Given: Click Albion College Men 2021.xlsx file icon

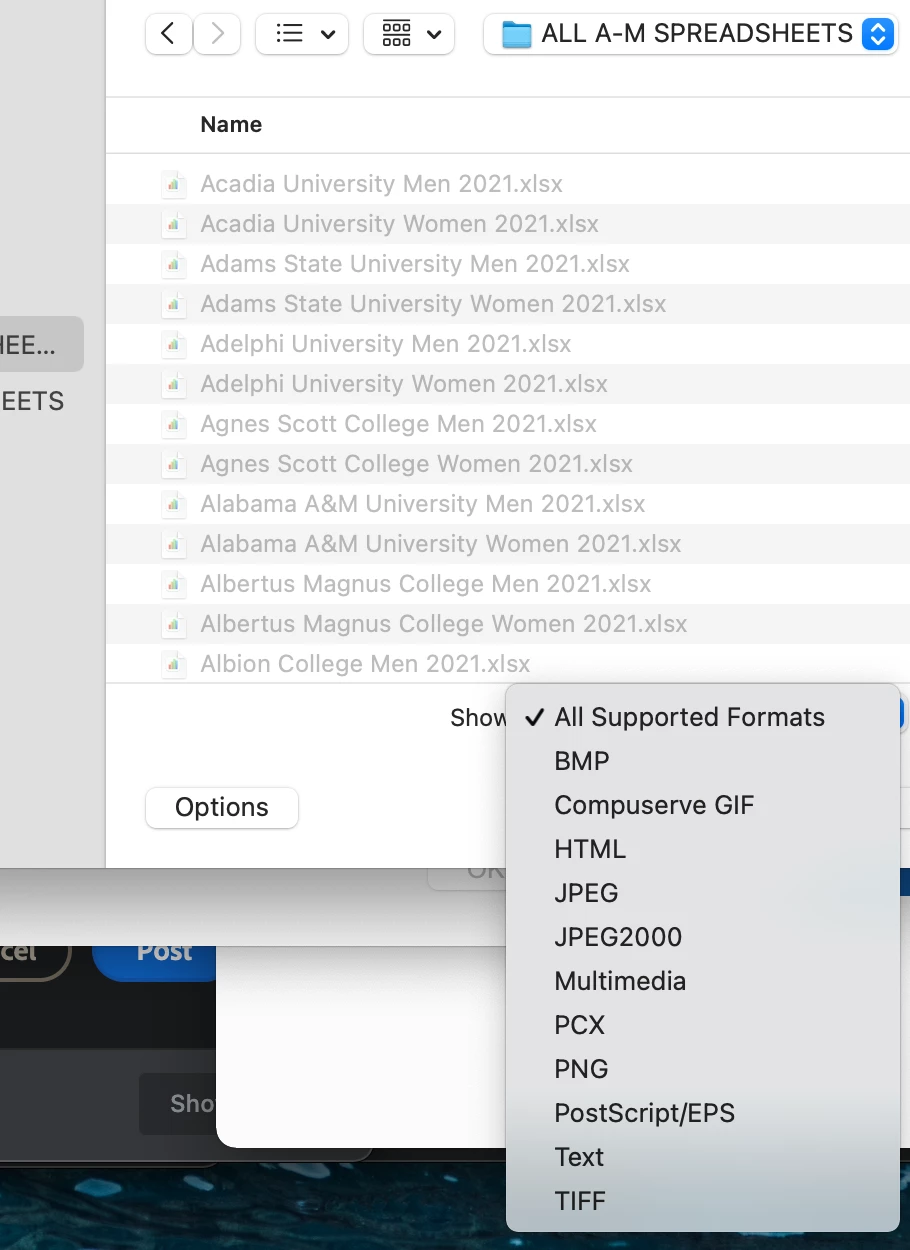Looking at the screenshot, I should tap(174, 664).
